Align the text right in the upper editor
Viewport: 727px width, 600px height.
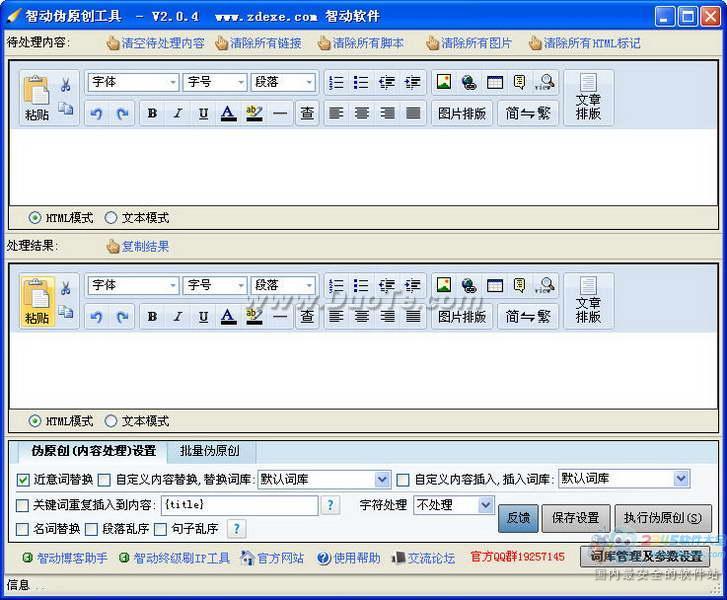[x=387, y=113]
